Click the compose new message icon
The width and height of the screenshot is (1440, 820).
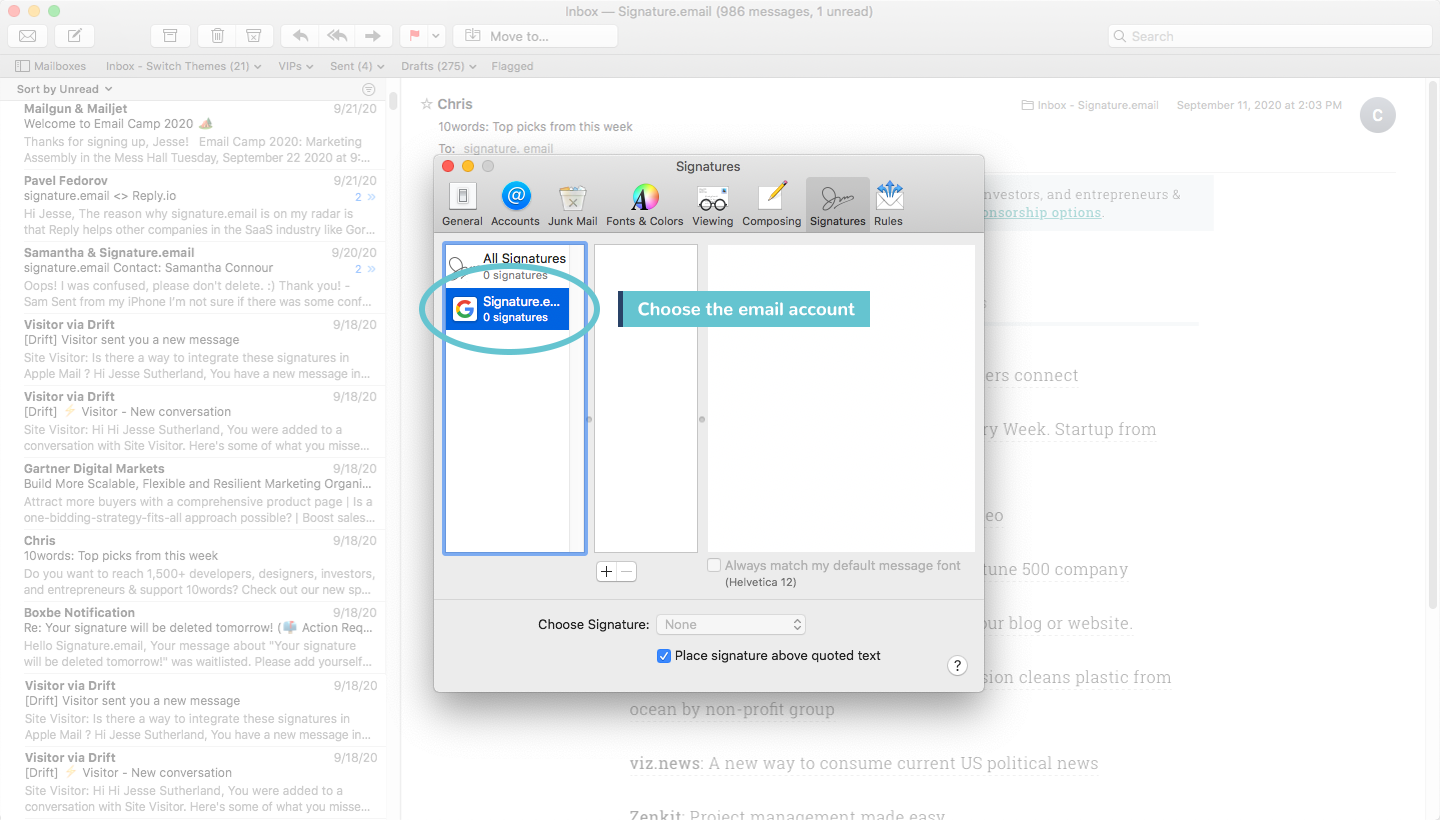73,35
